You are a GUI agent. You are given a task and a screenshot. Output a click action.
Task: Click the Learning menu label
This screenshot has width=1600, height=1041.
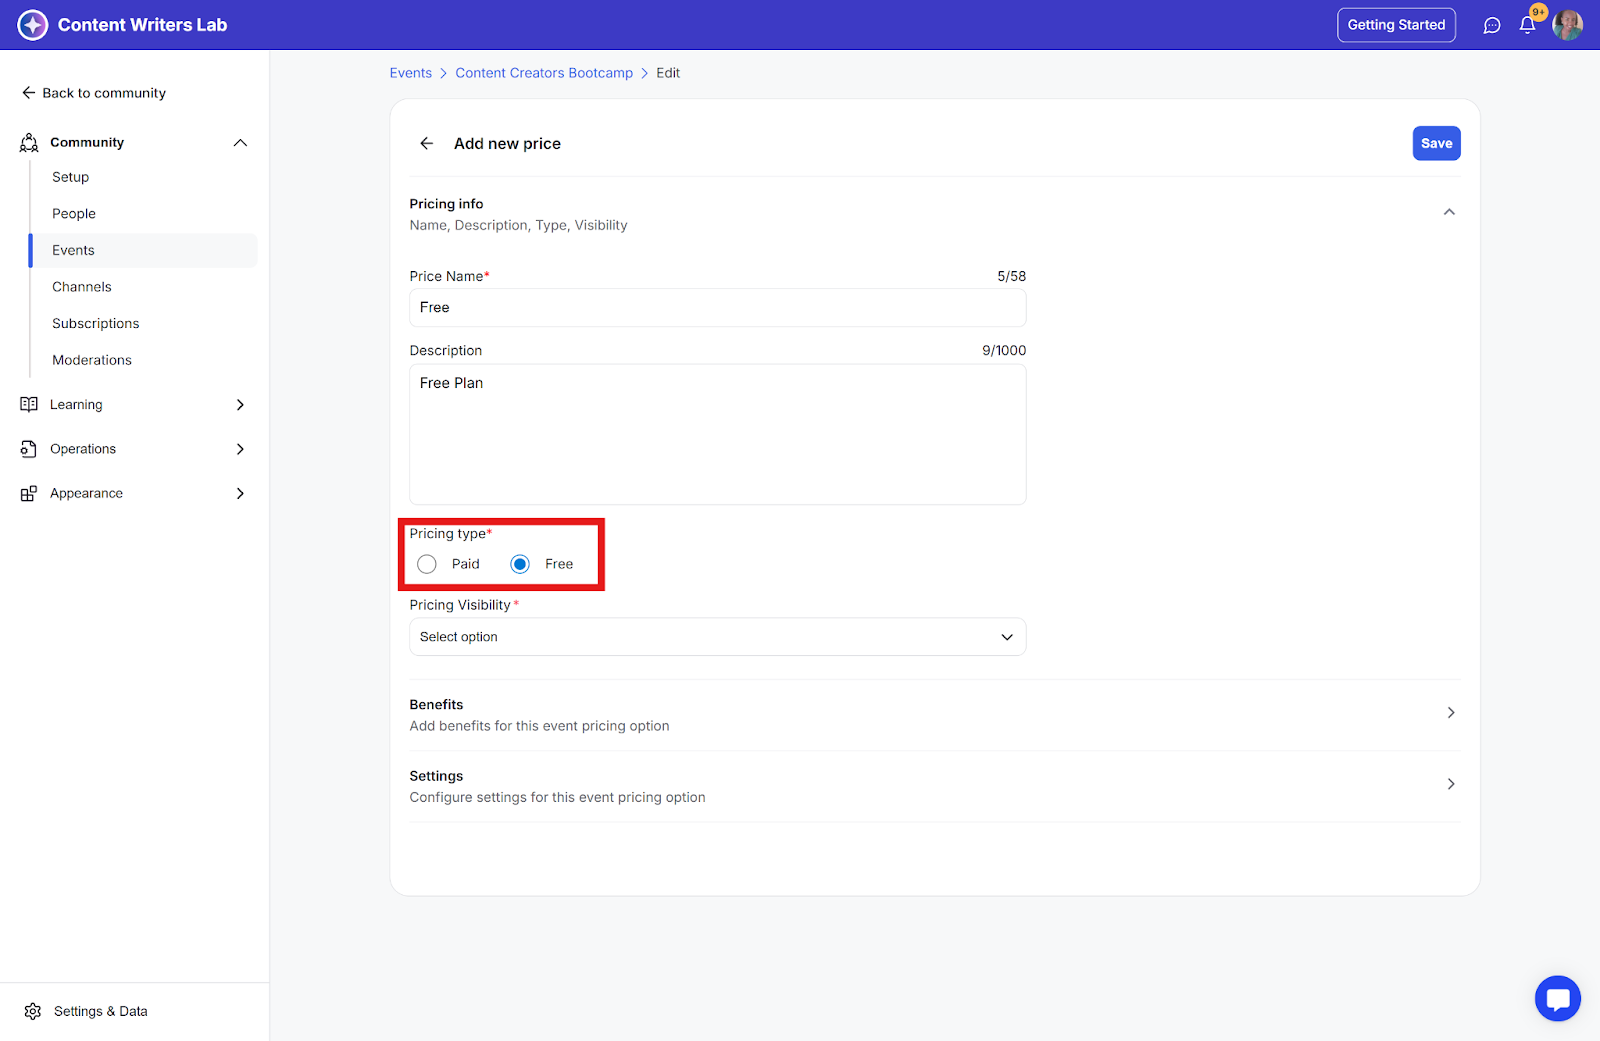[x=76, y=405]
